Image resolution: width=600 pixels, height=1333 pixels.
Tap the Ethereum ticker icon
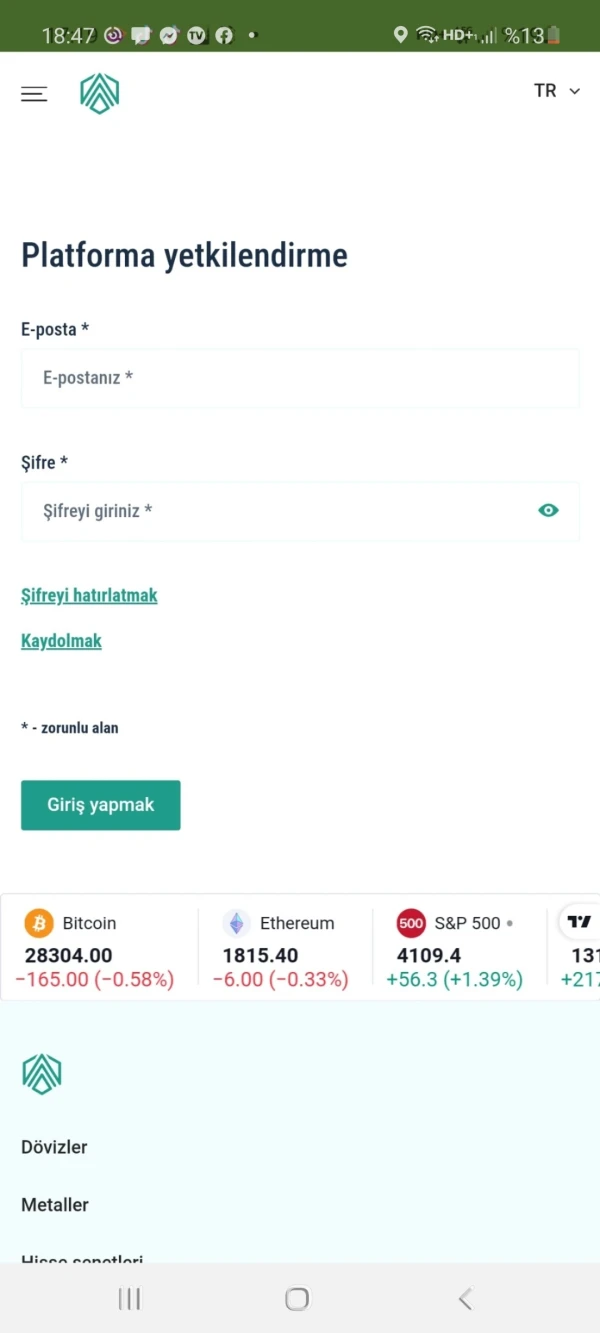(x=236, y=922)
